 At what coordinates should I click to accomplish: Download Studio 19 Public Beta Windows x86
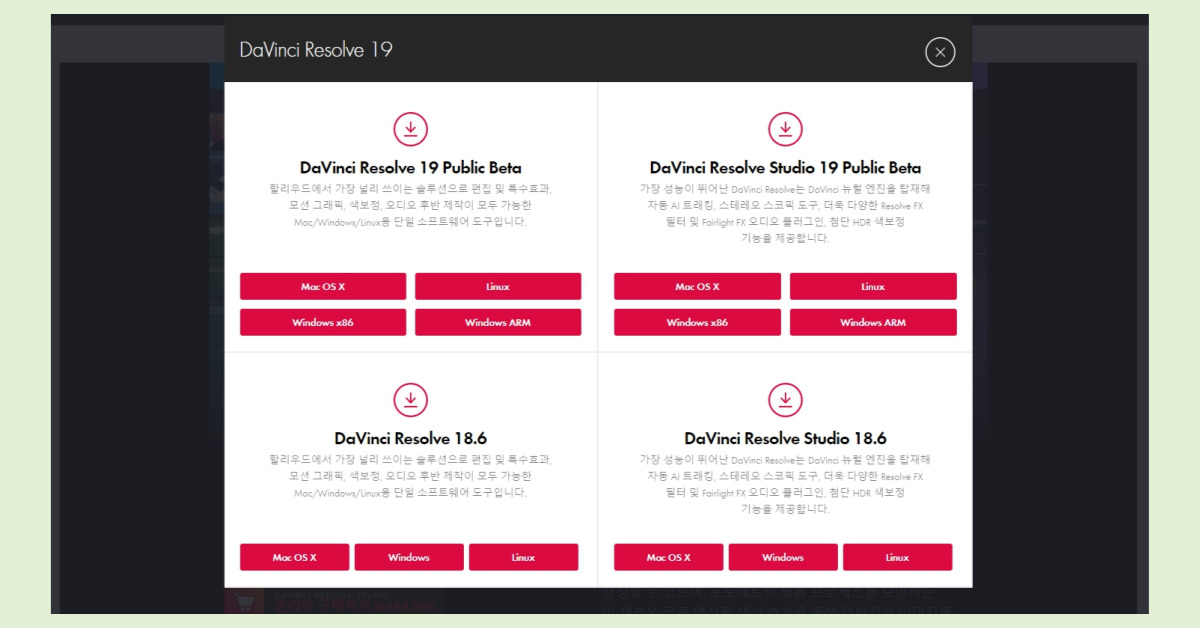click(697, 322)
